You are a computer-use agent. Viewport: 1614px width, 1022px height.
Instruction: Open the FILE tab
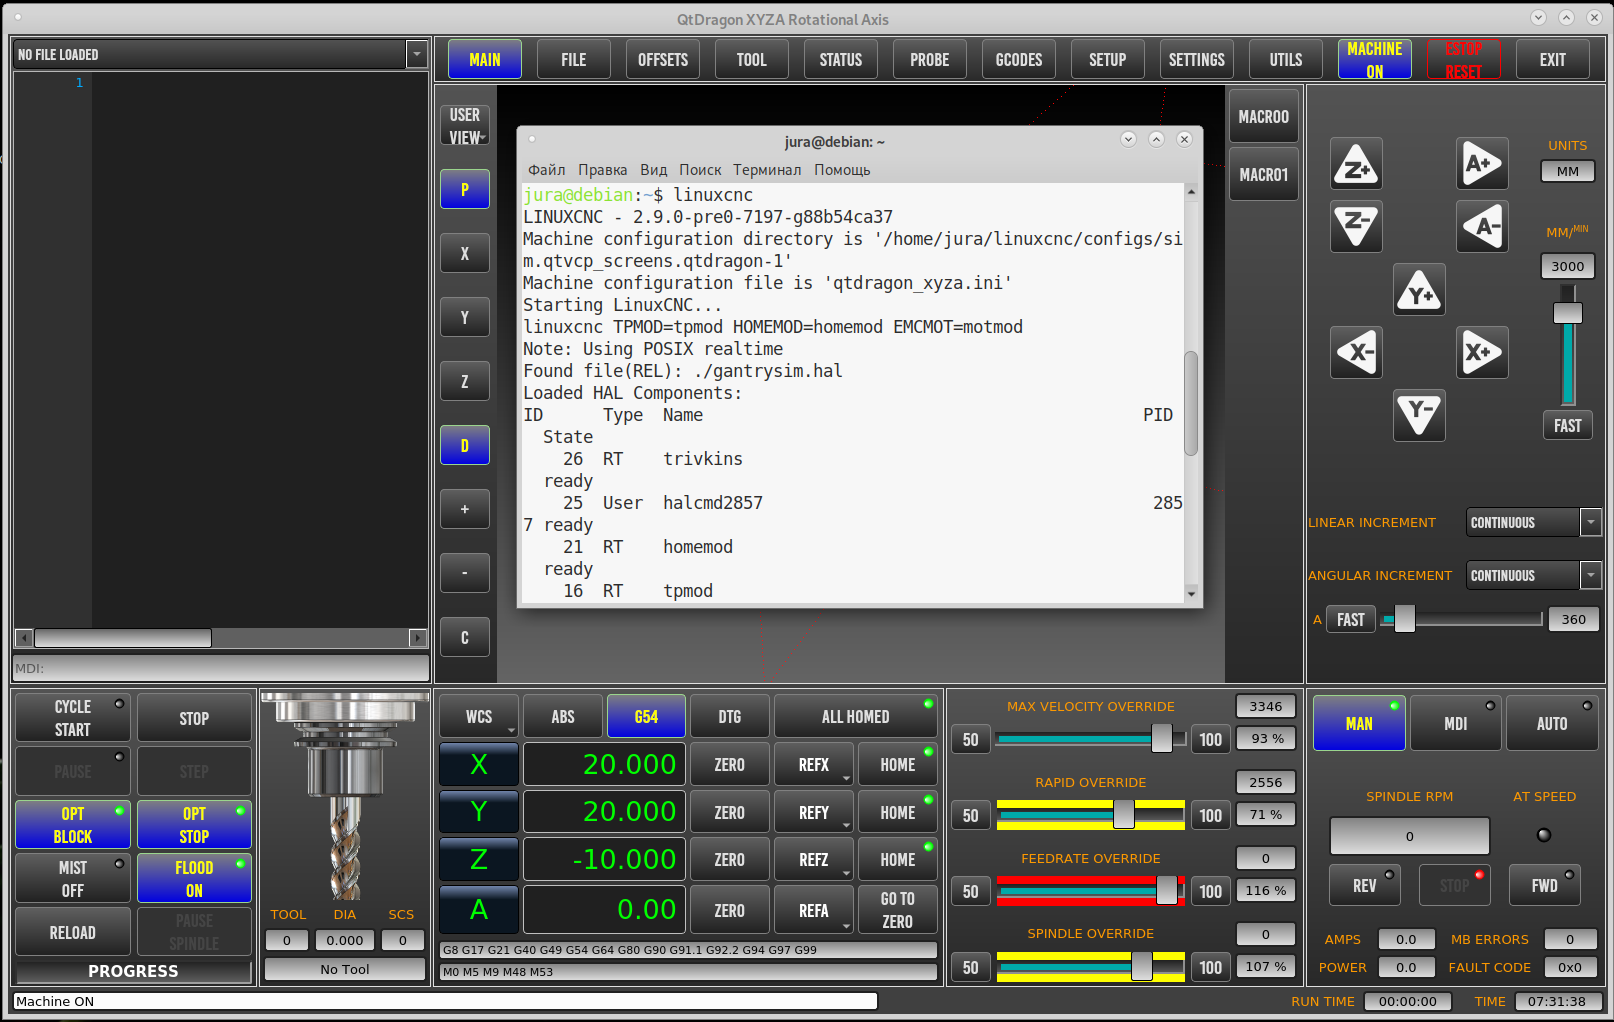tap(574, 60)
